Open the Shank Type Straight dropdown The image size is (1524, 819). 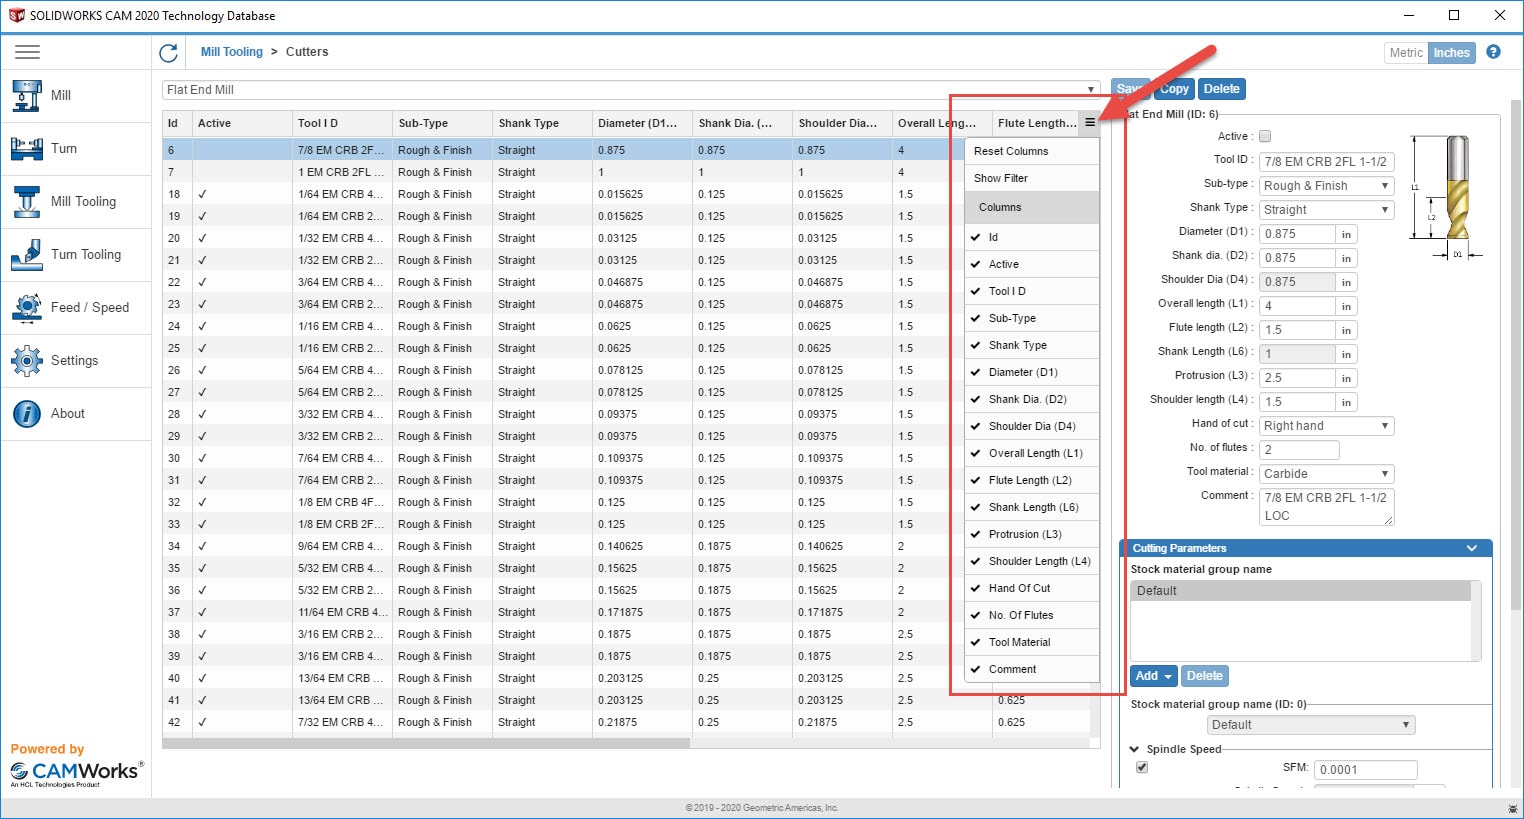pos(1326,210)
